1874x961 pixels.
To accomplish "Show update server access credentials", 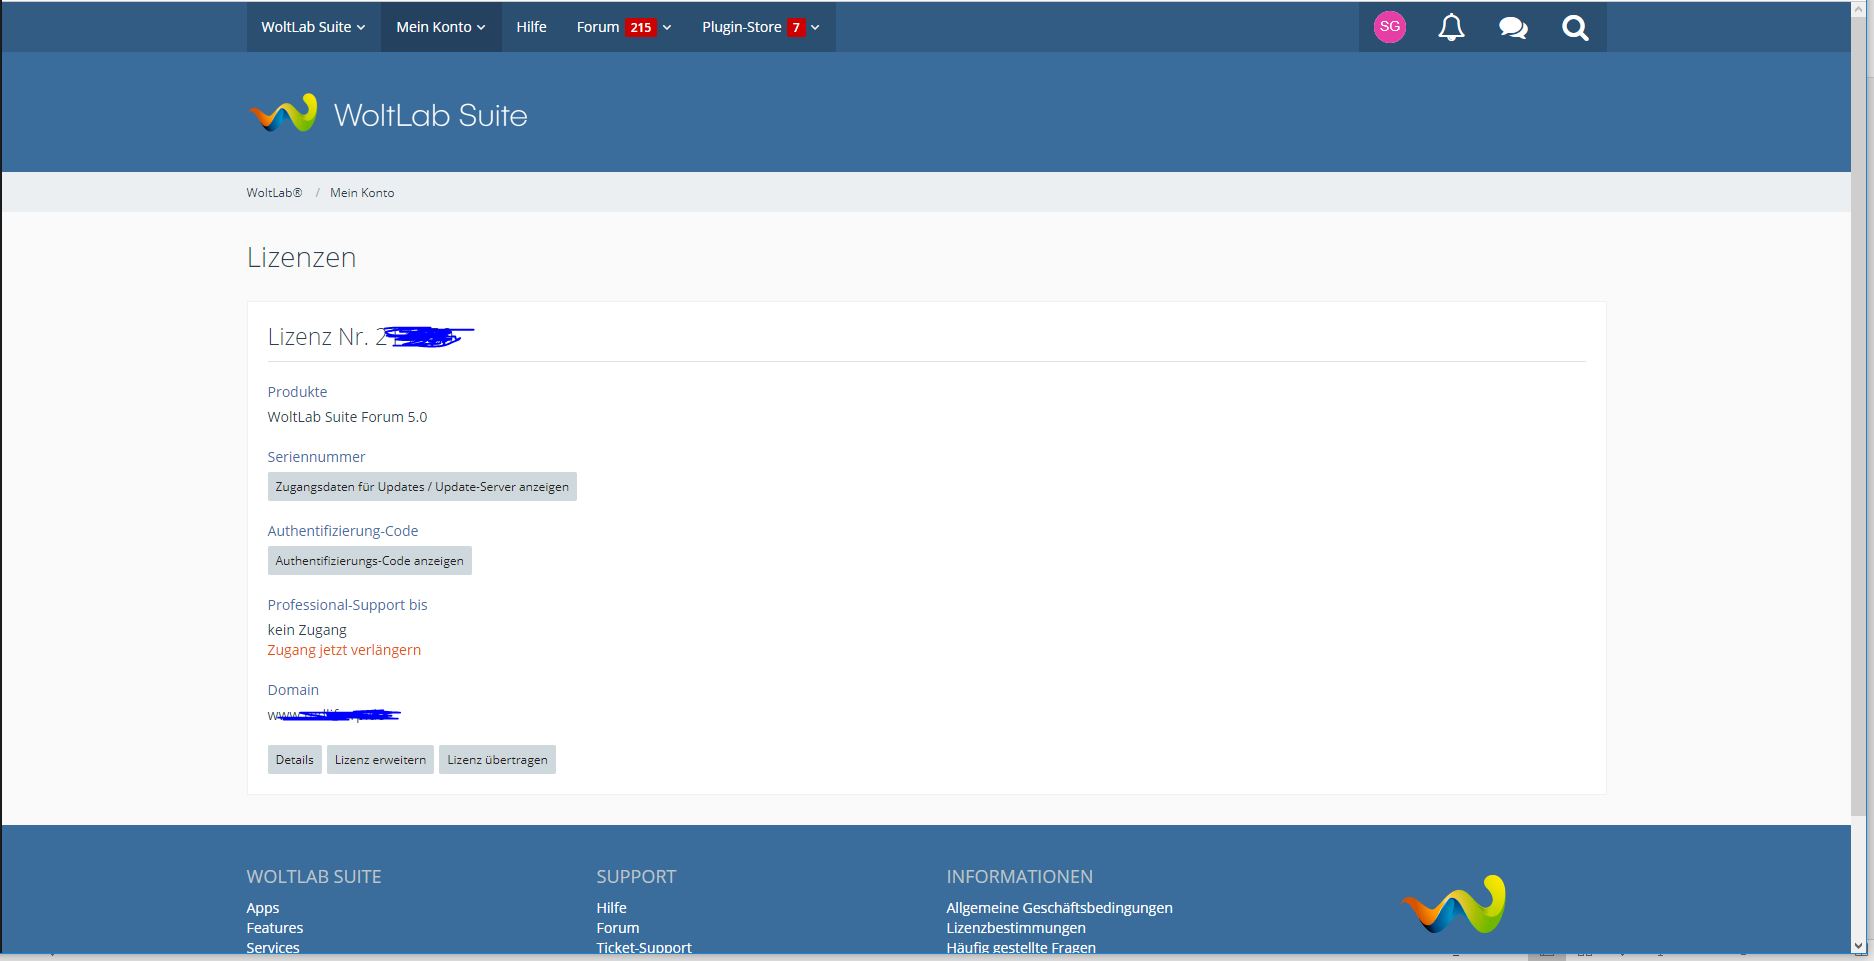I will click(x=422, y=487).
